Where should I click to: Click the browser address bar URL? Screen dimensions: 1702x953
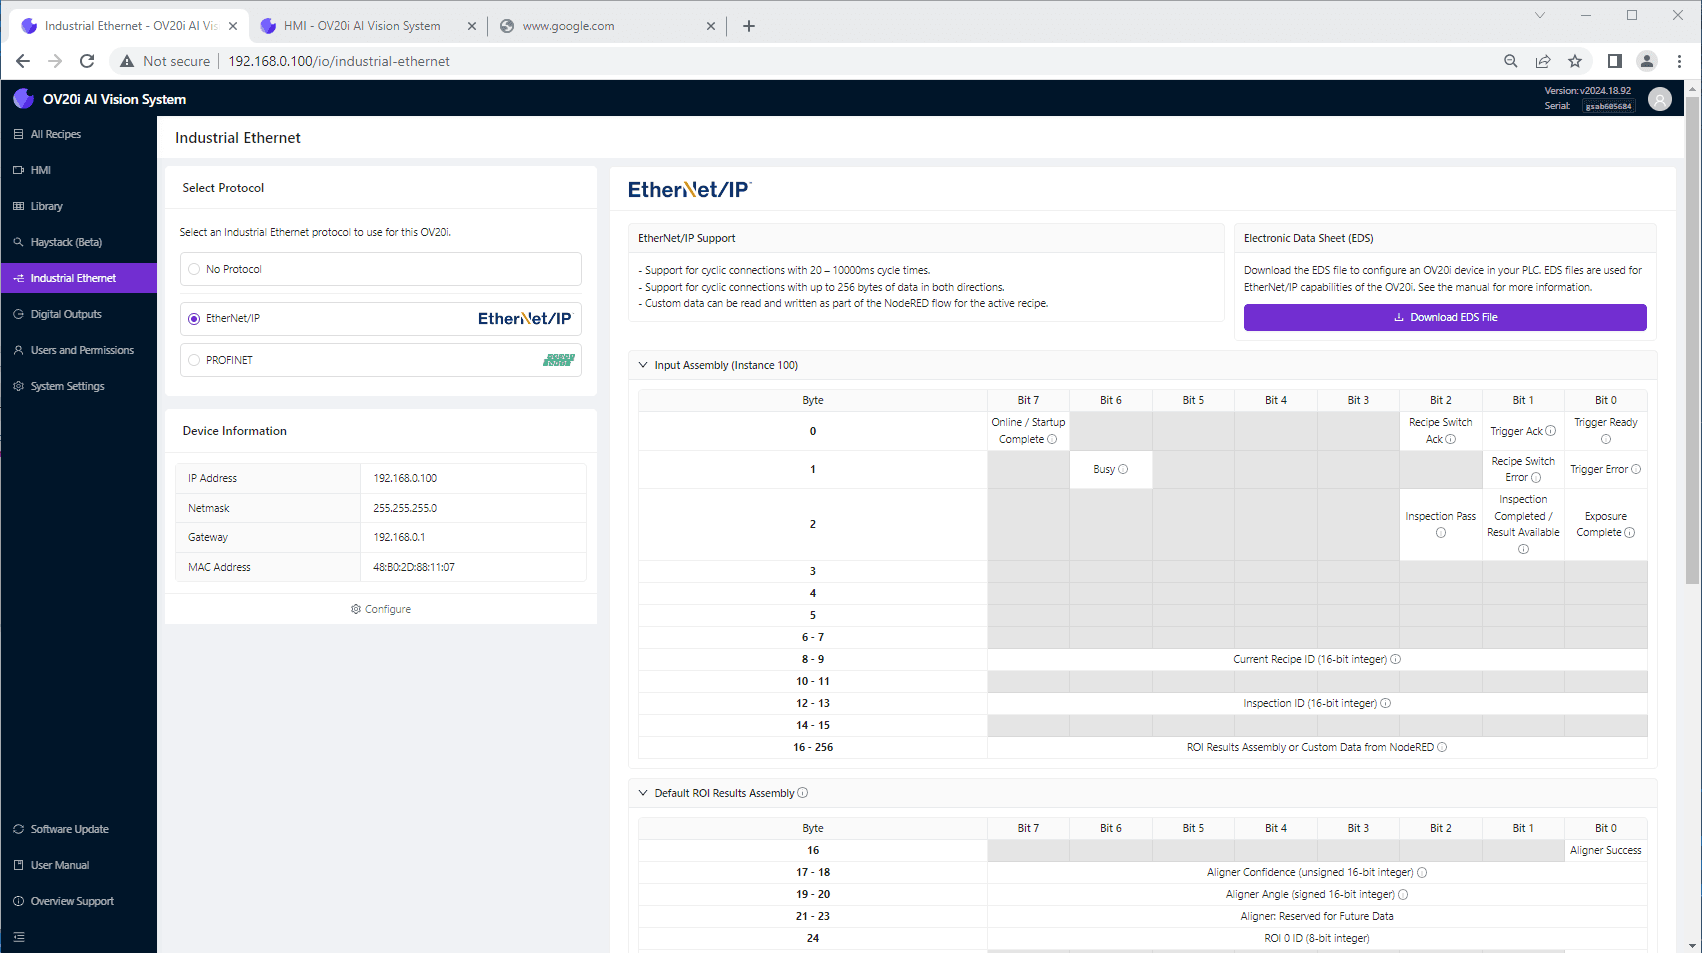tap(339, 61)
